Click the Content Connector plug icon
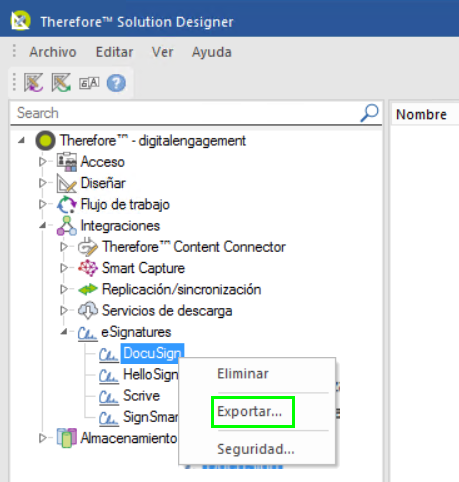 pyautogui.click(x=88, y=247)
